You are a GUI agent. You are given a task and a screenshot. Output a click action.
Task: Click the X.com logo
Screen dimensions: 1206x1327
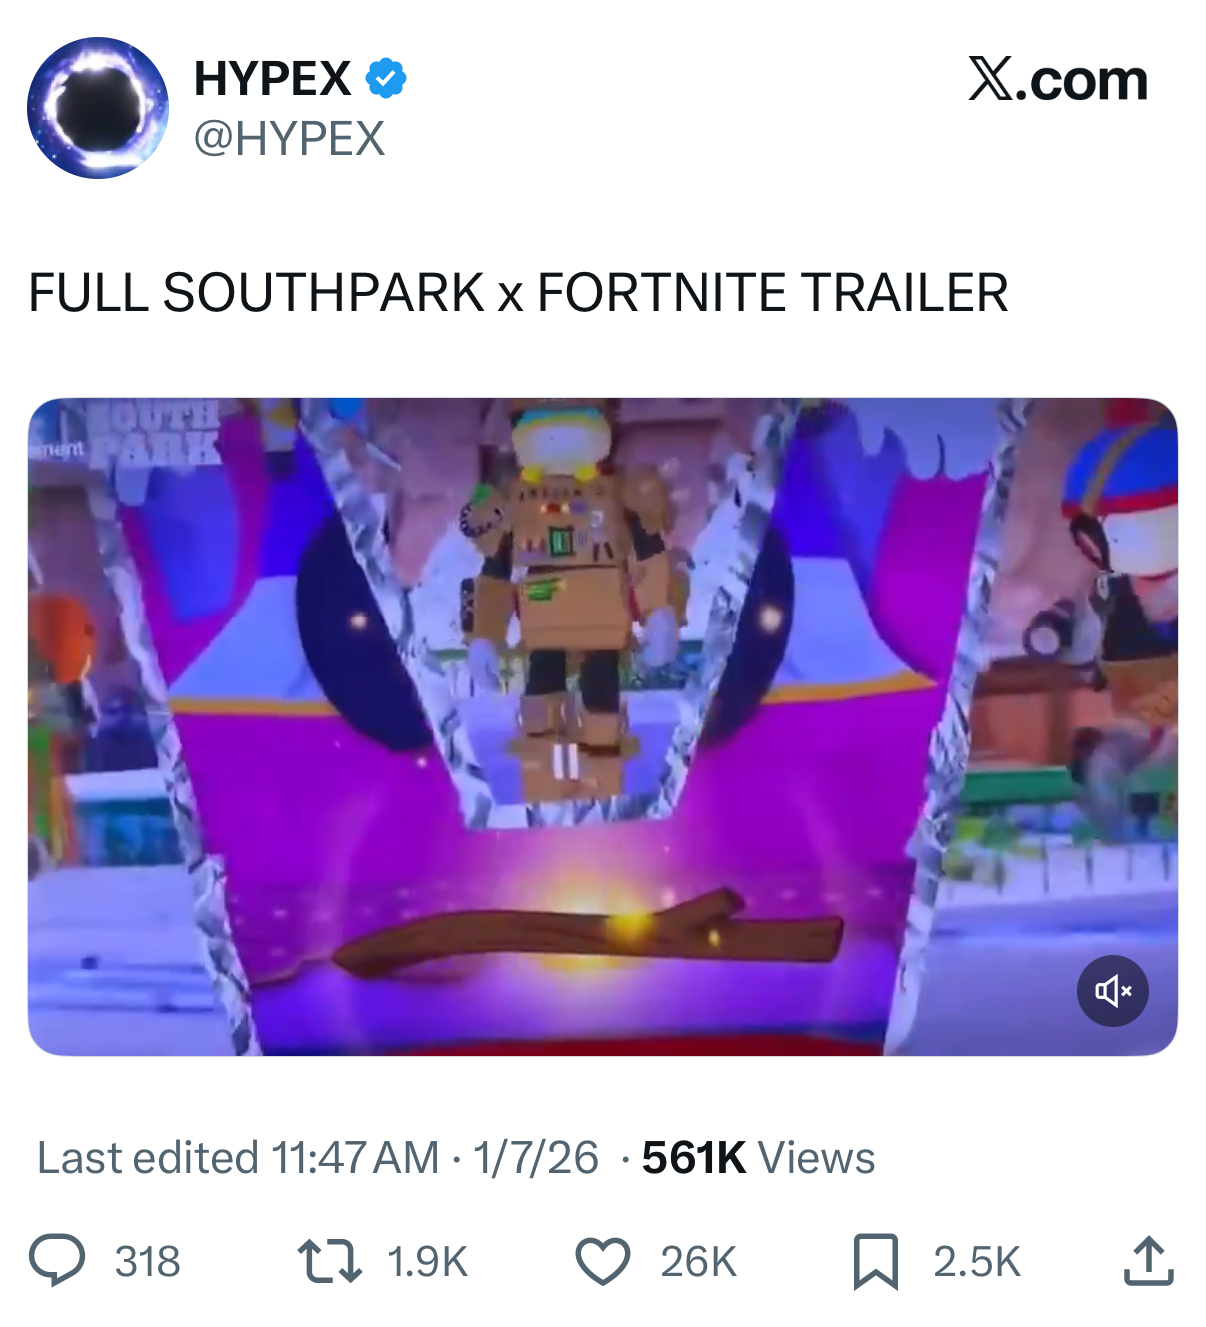1057,80
